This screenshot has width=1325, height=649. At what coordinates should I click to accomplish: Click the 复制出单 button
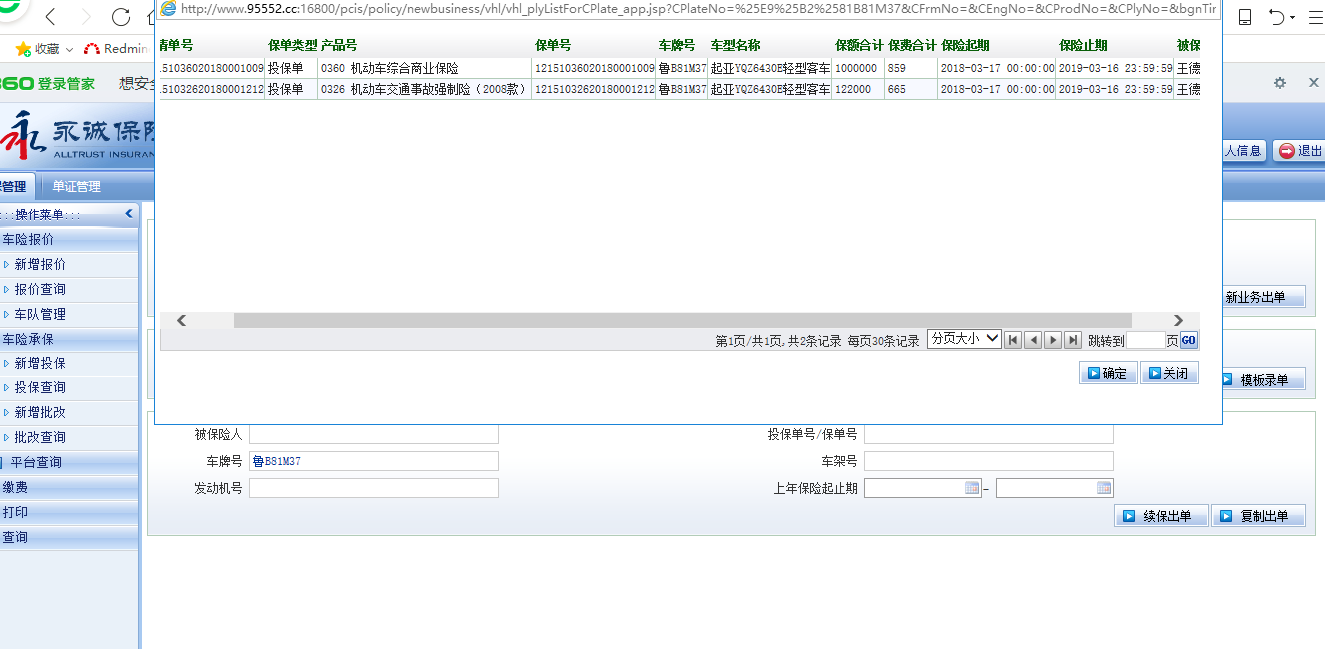coord(1259,516)
